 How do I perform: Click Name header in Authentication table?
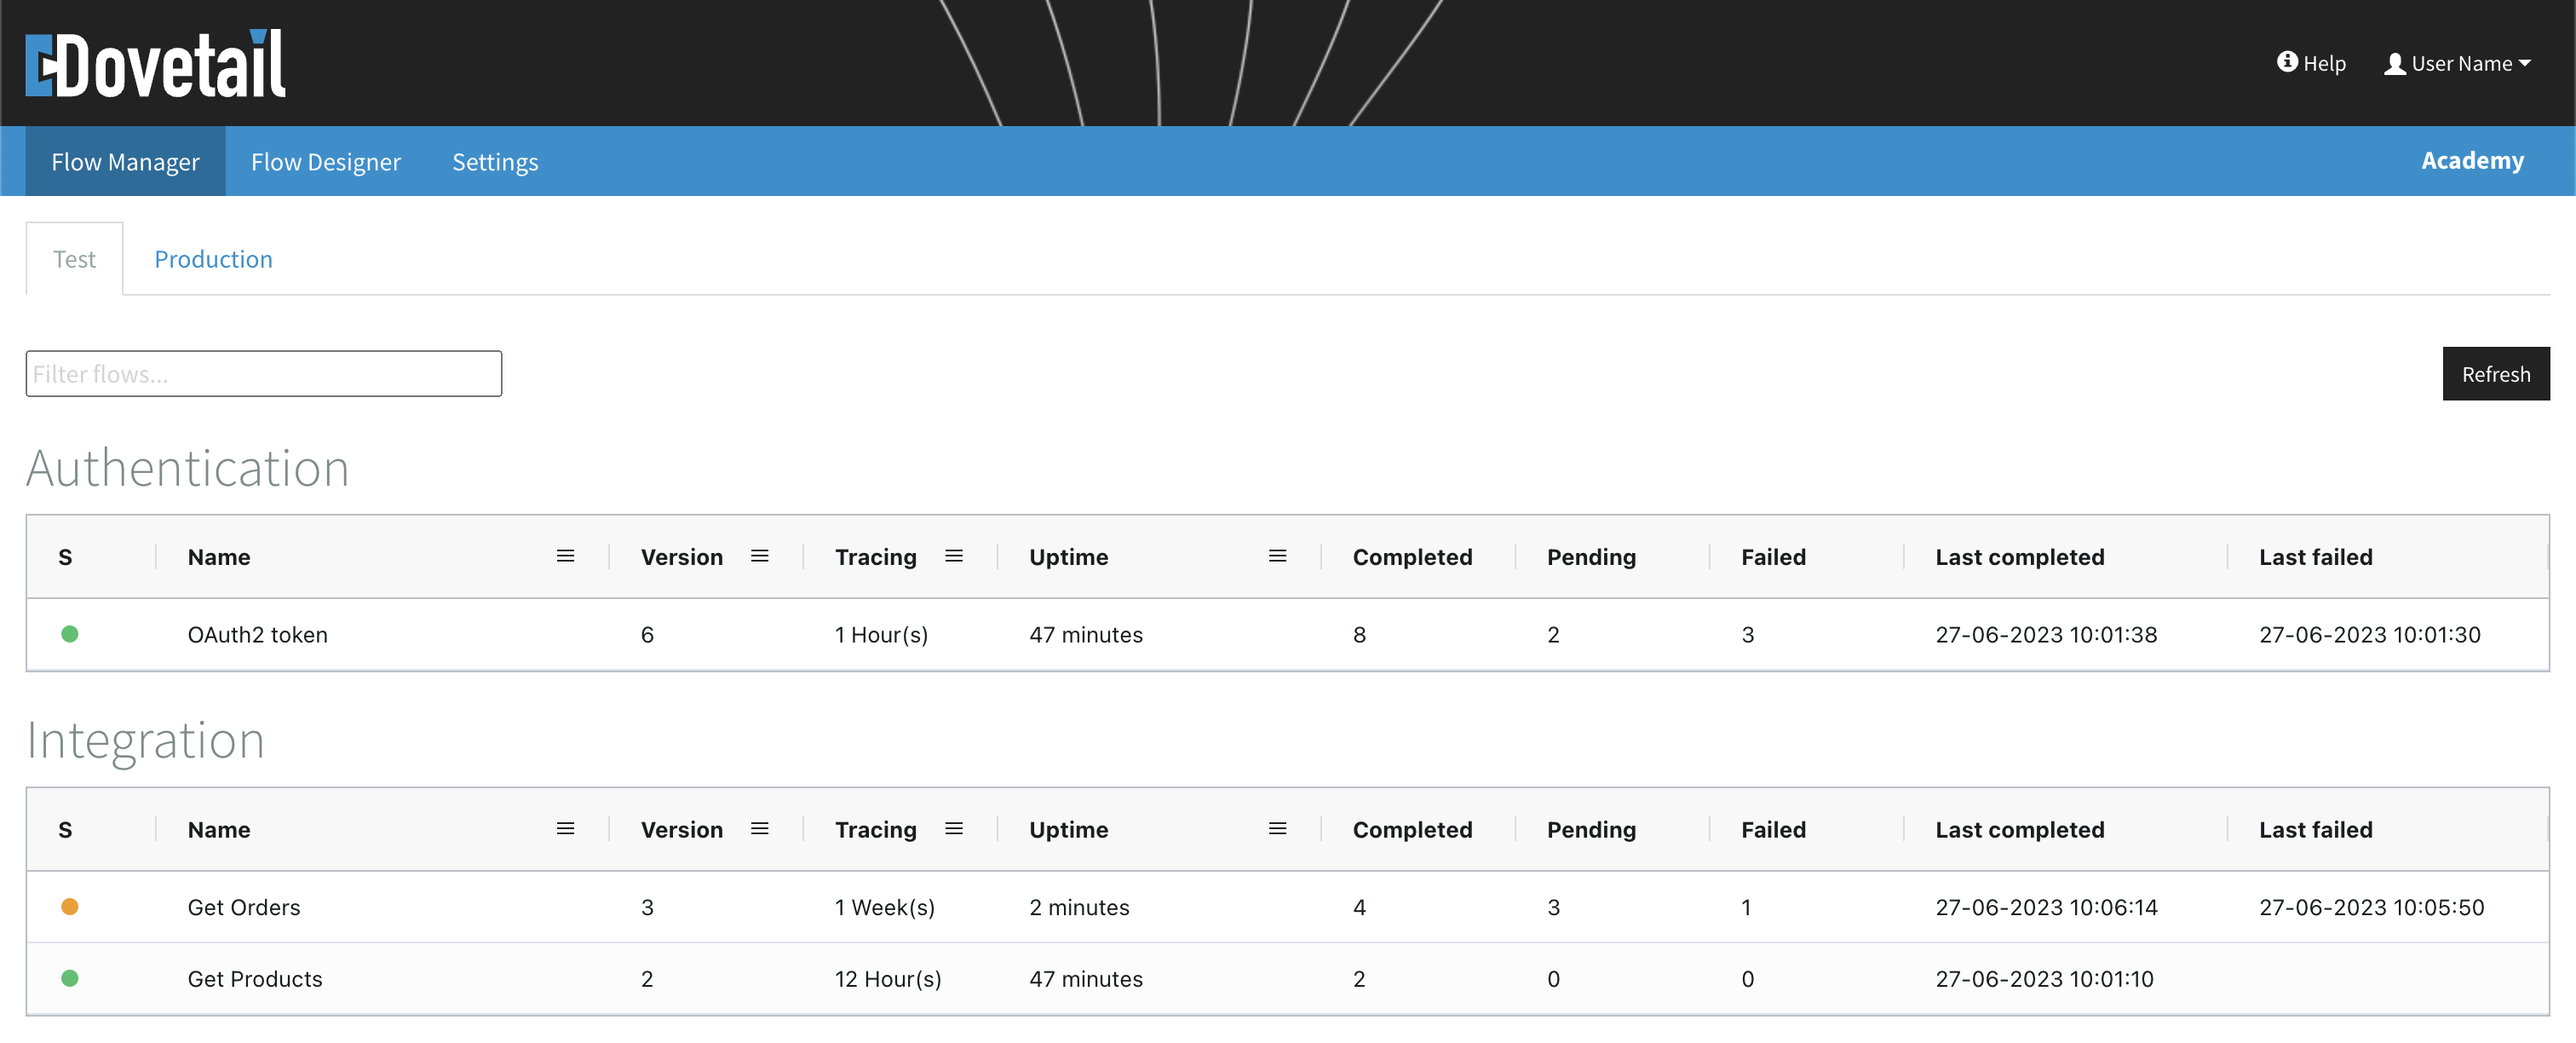(x=219, y=557)
